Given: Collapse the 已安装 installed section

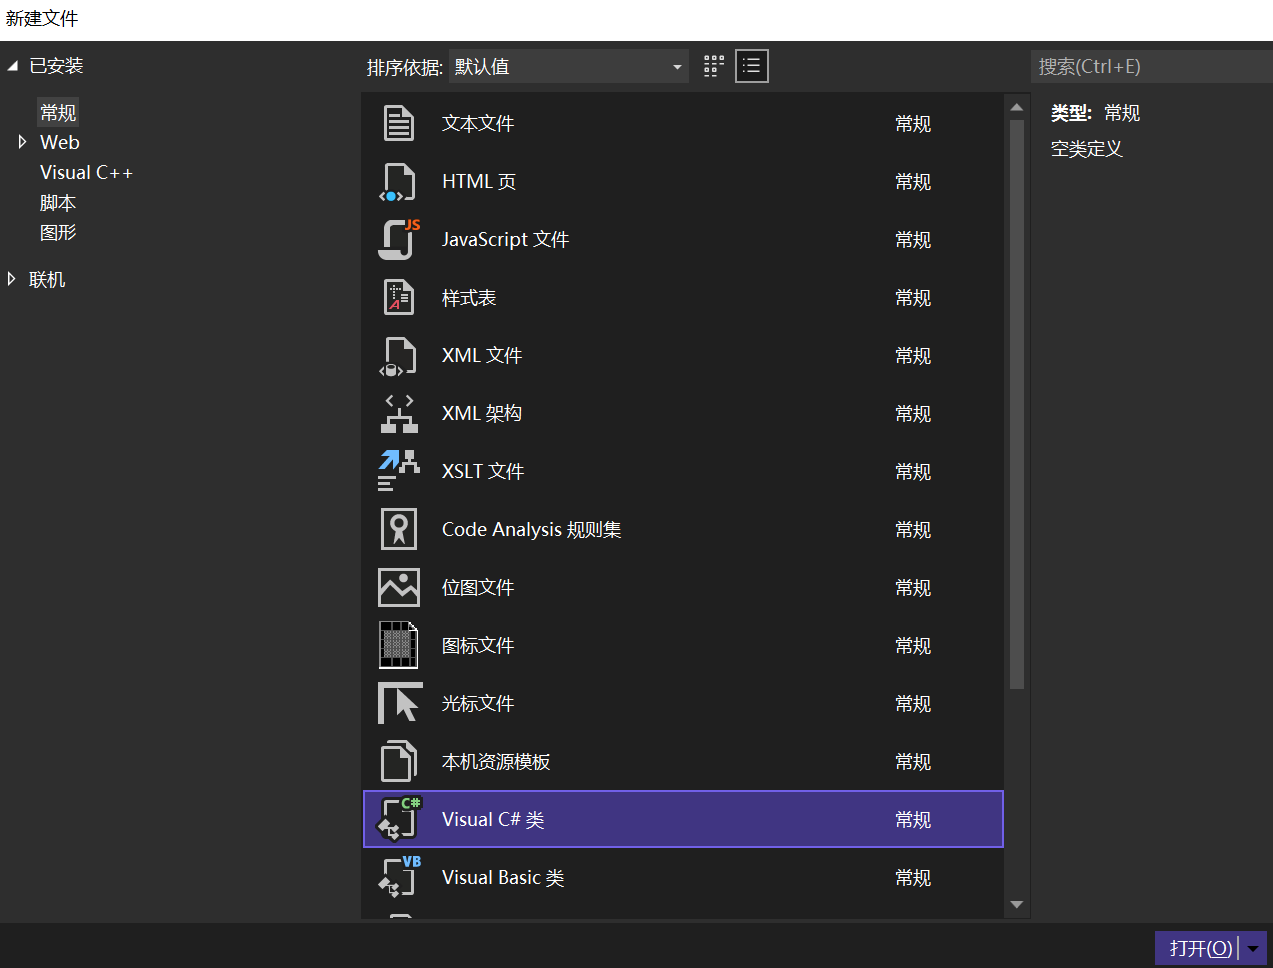Looking at the screenshot, I should point(13,66).
